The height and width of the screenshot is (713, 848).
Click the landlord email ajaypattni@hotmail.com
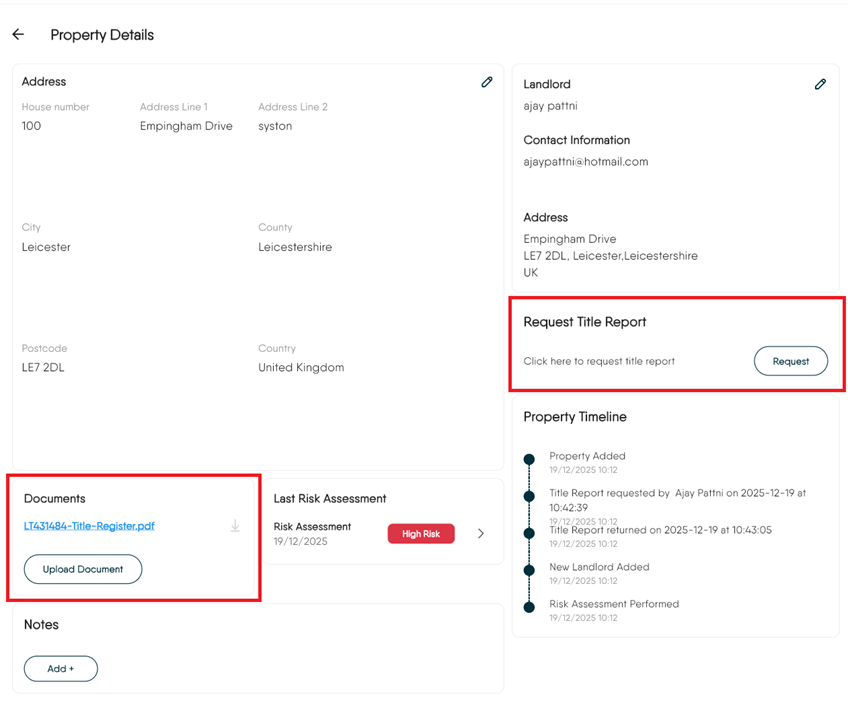[x=586, y=162]
